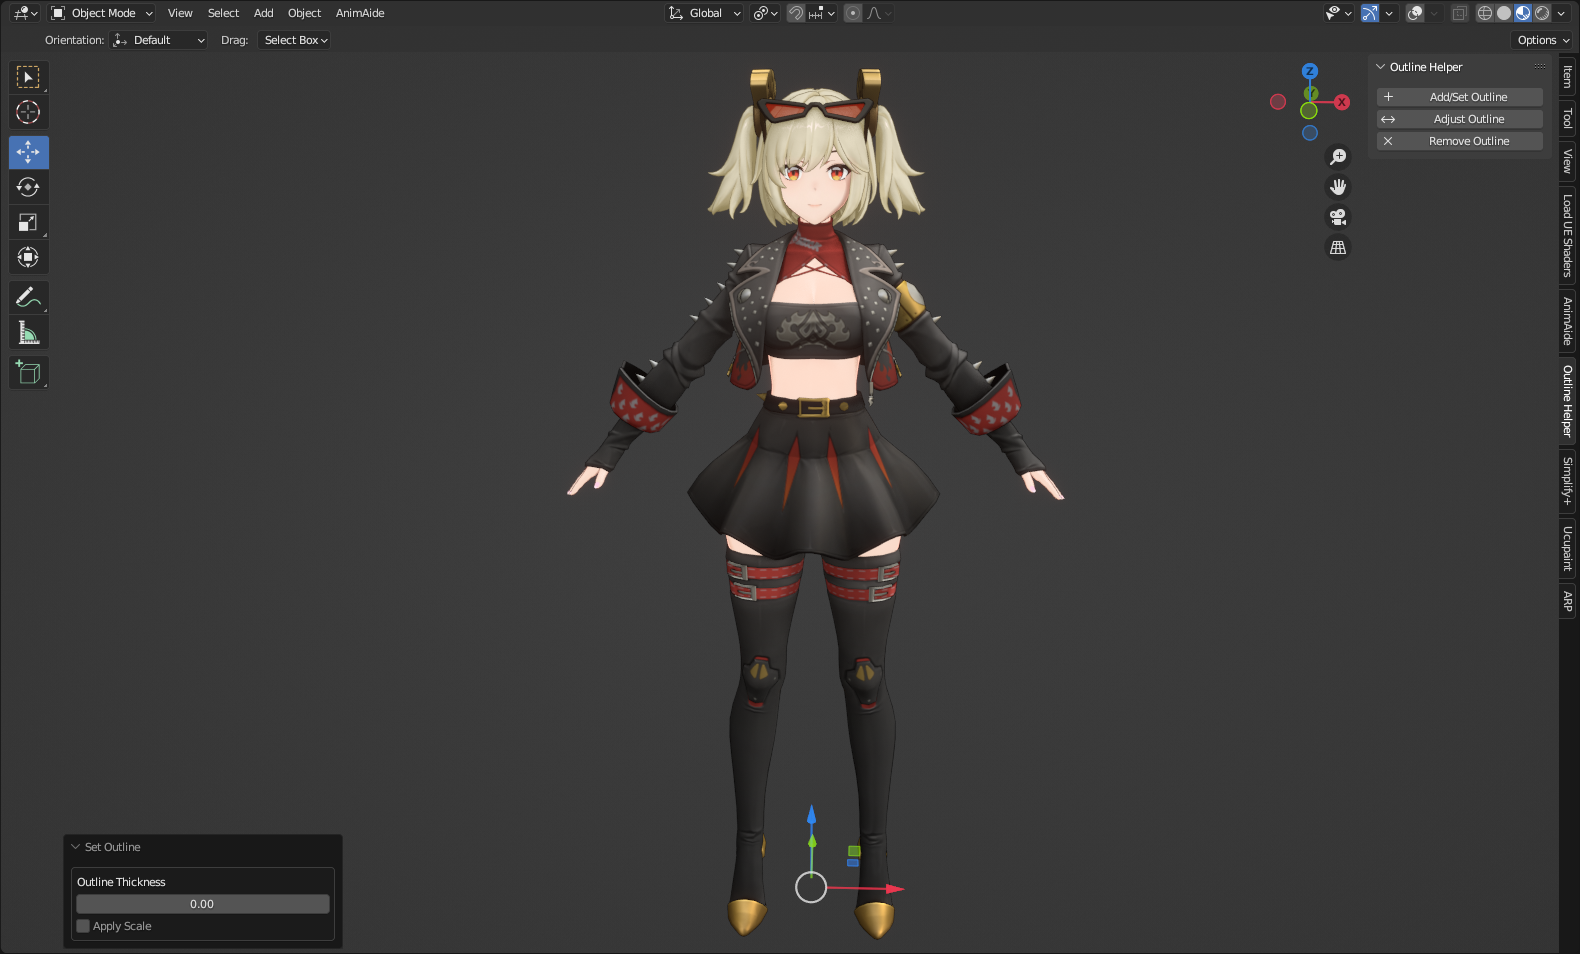Switch to Rendered viewport shading
The height and width of the screenshot is (954, 1580).
1542,13
